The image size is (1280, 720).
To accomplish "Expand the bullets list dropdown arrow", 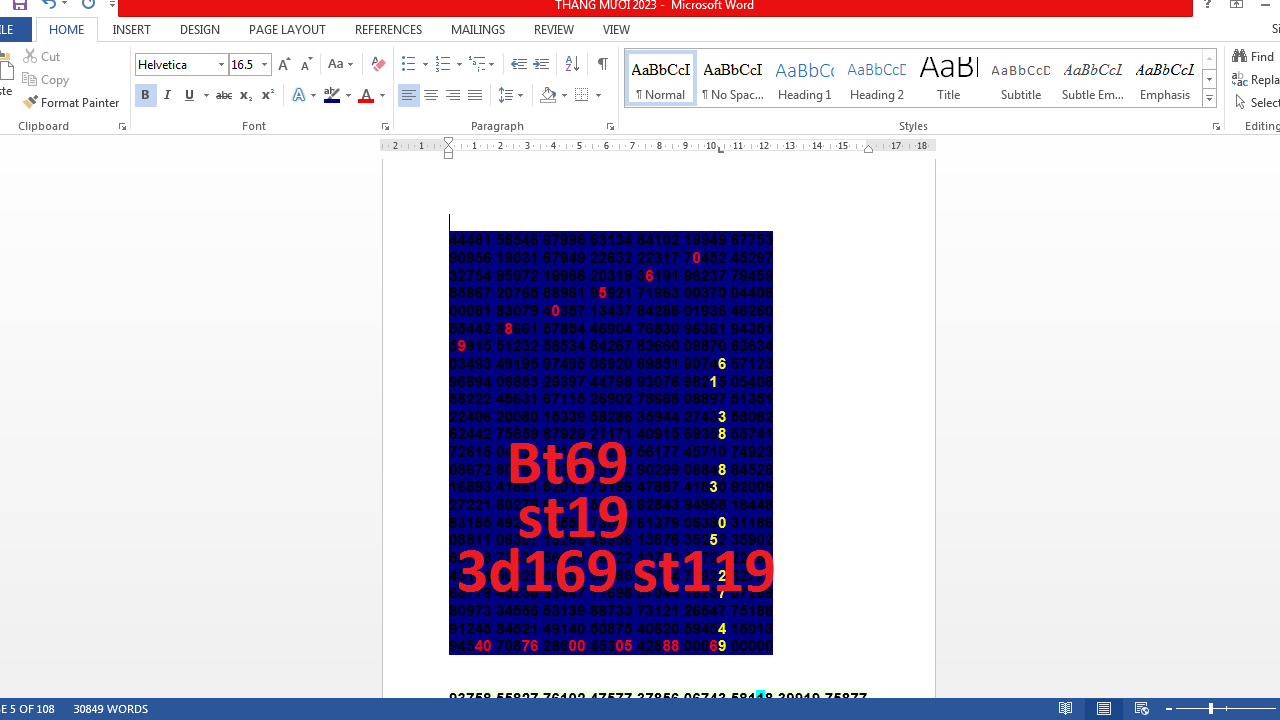I will (x=424, y=64).
